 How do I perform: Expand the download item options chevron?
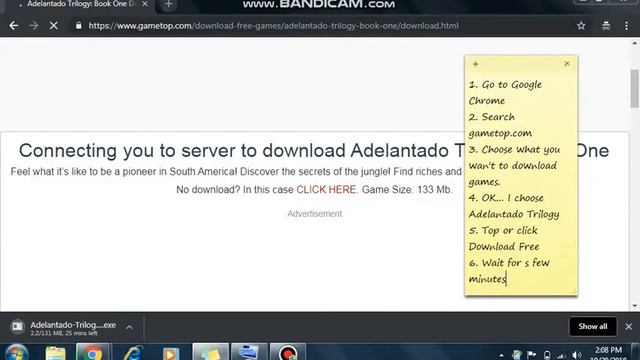[x=129, y=327]
